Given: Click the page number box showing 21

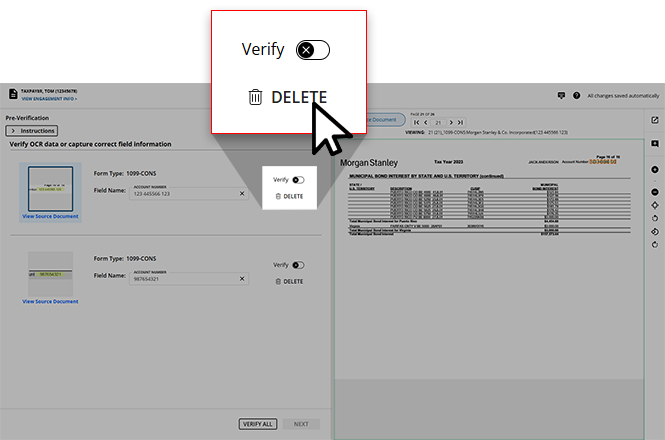Looking at the screenshot, I should click(x=438, y=123).
